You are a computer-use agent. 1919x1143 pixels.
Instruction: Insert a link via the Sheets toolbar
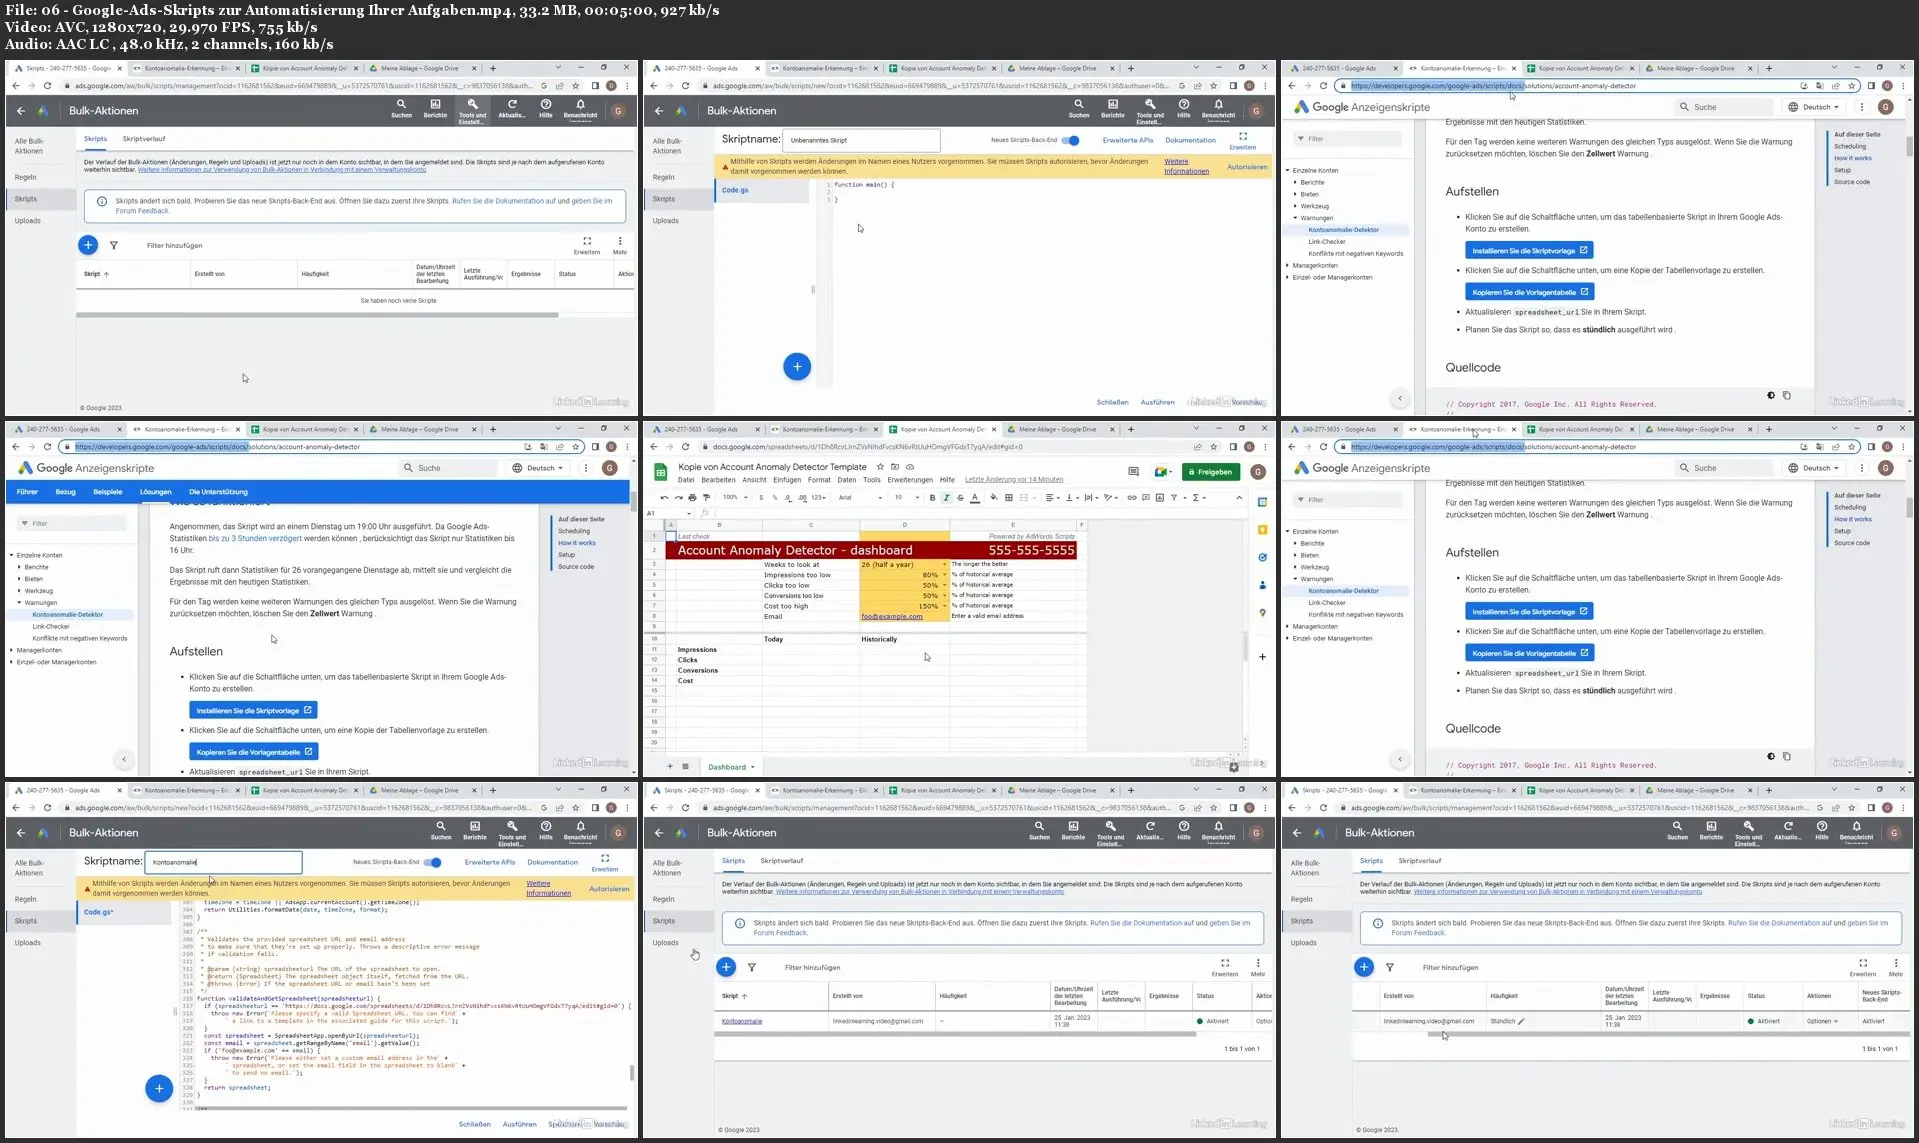(x=1131, y=497)
